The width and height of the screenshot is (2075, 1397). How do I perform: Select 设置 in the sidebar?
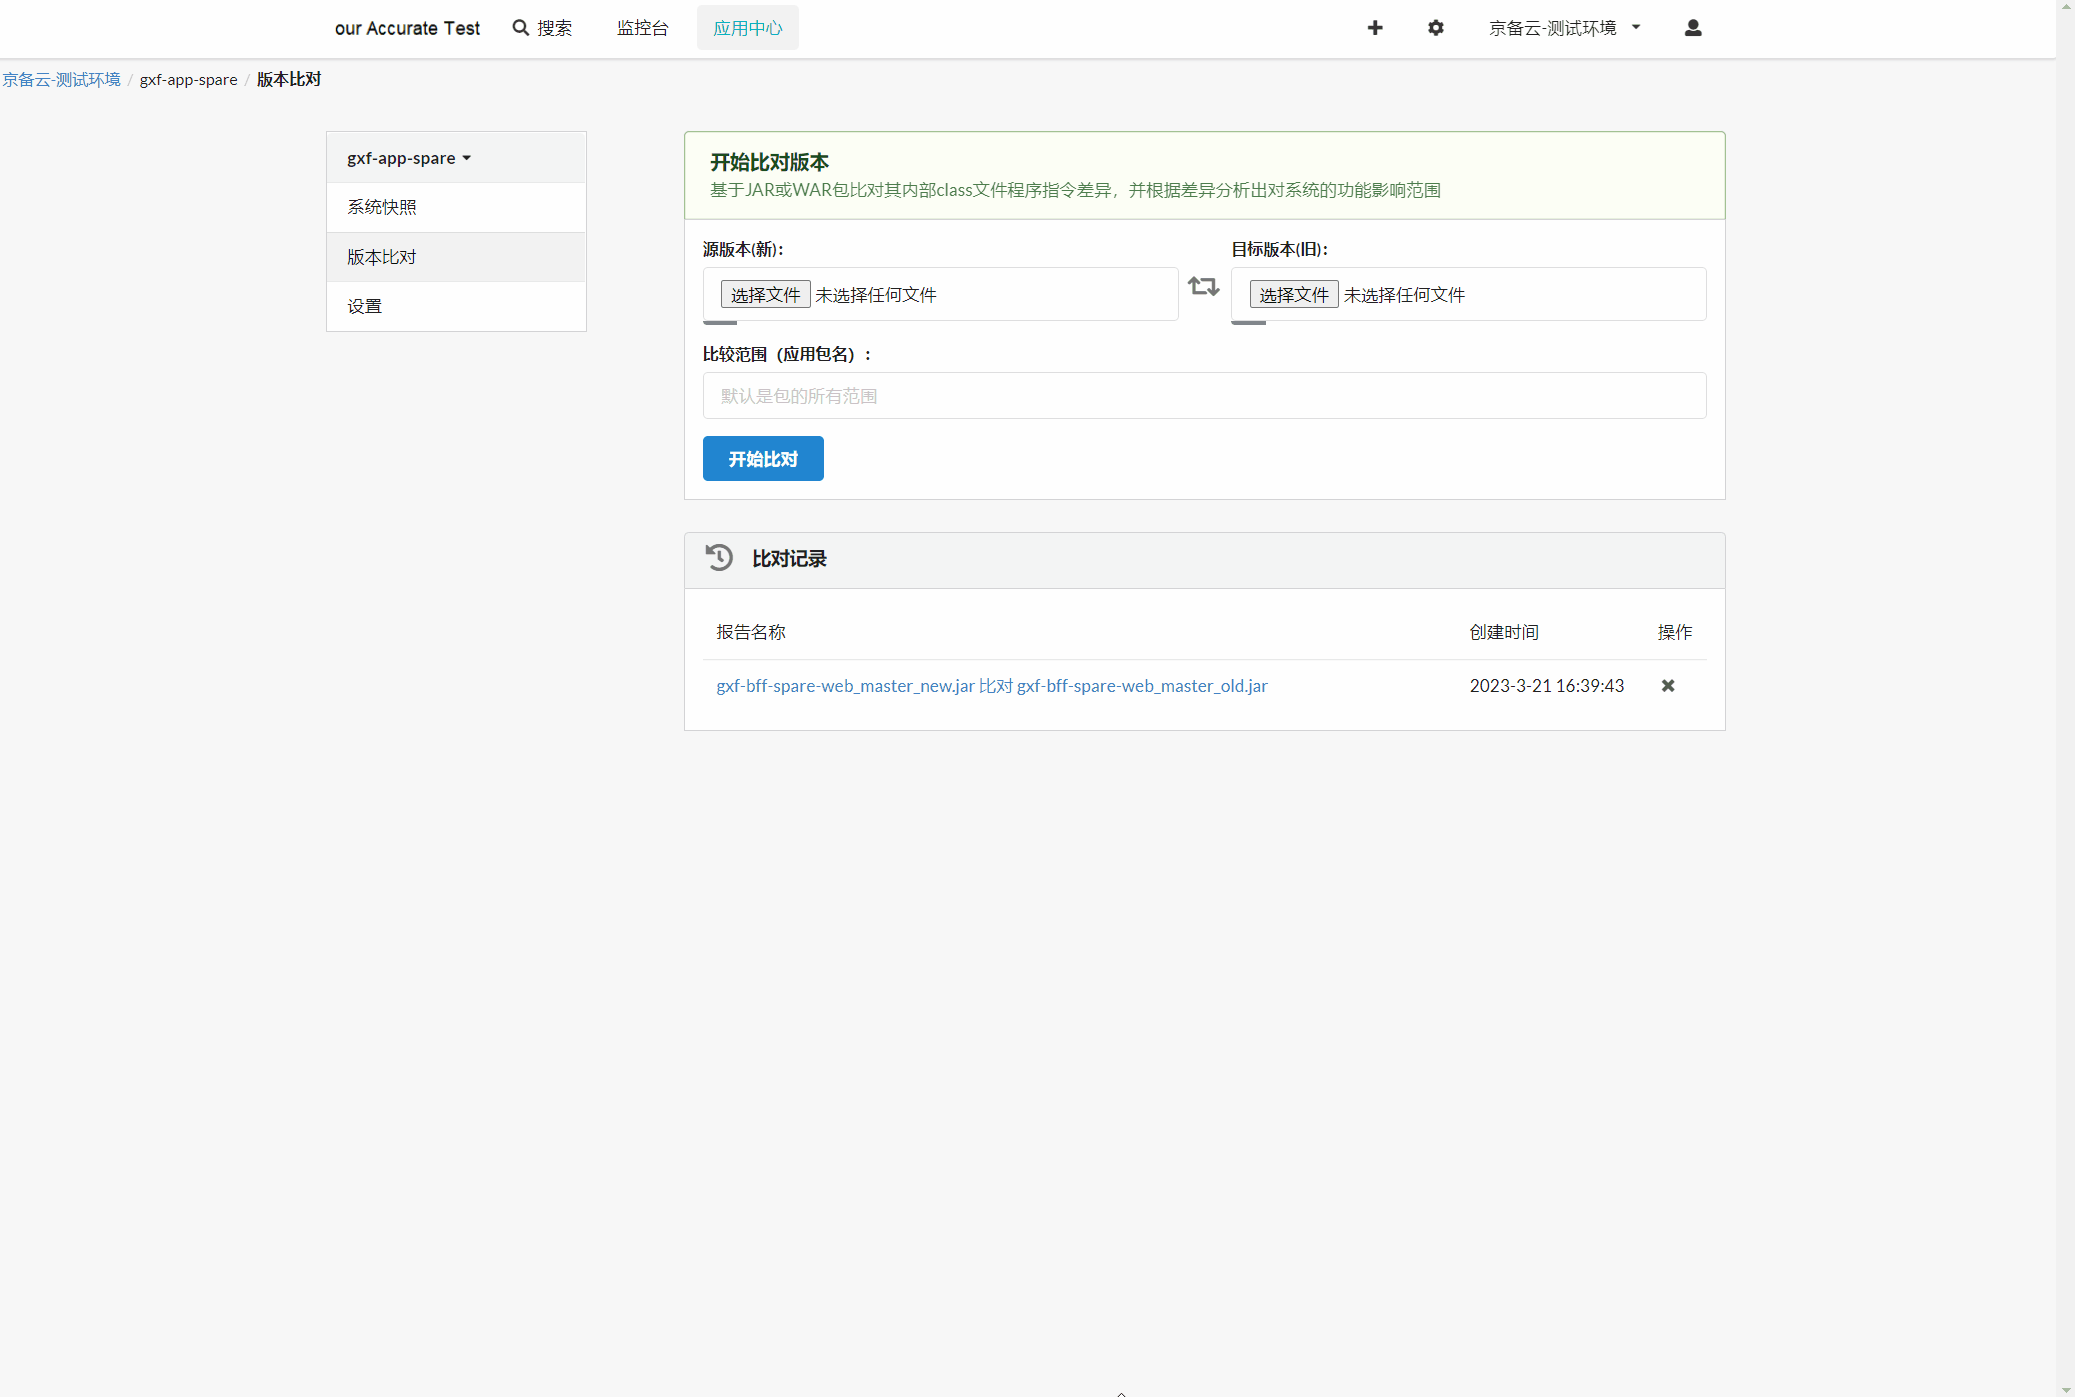coord(365,306)
